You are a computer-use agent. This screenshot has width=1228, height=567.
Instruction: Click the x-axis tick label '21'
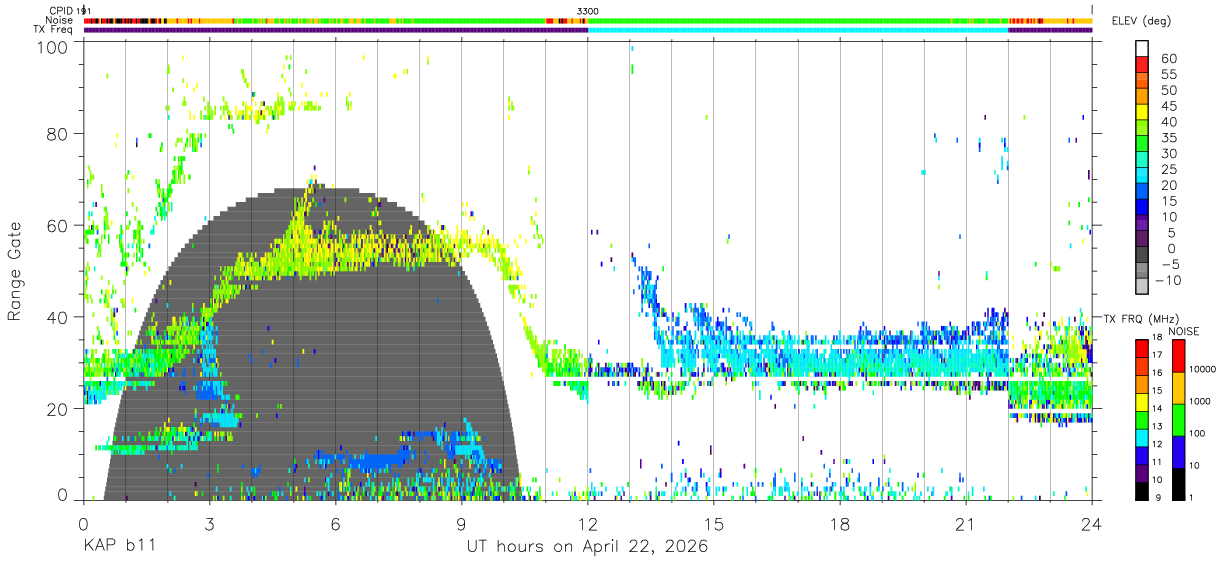(x=966, y=524)
